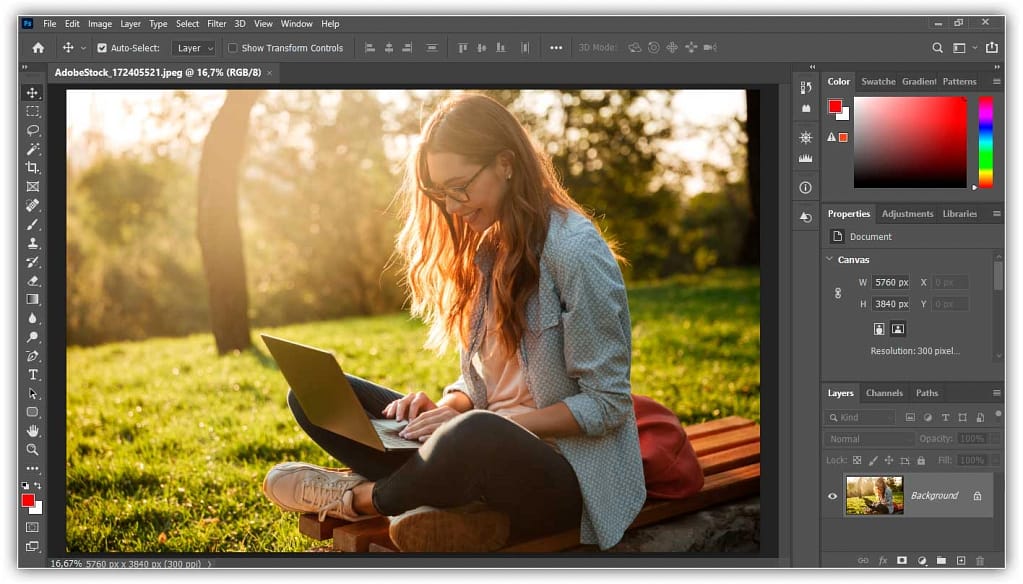The width and height of the screenshot is (1023, 584).
Task: Toggle Lock all padlock in the Lock row
Action: coord(921,461)
